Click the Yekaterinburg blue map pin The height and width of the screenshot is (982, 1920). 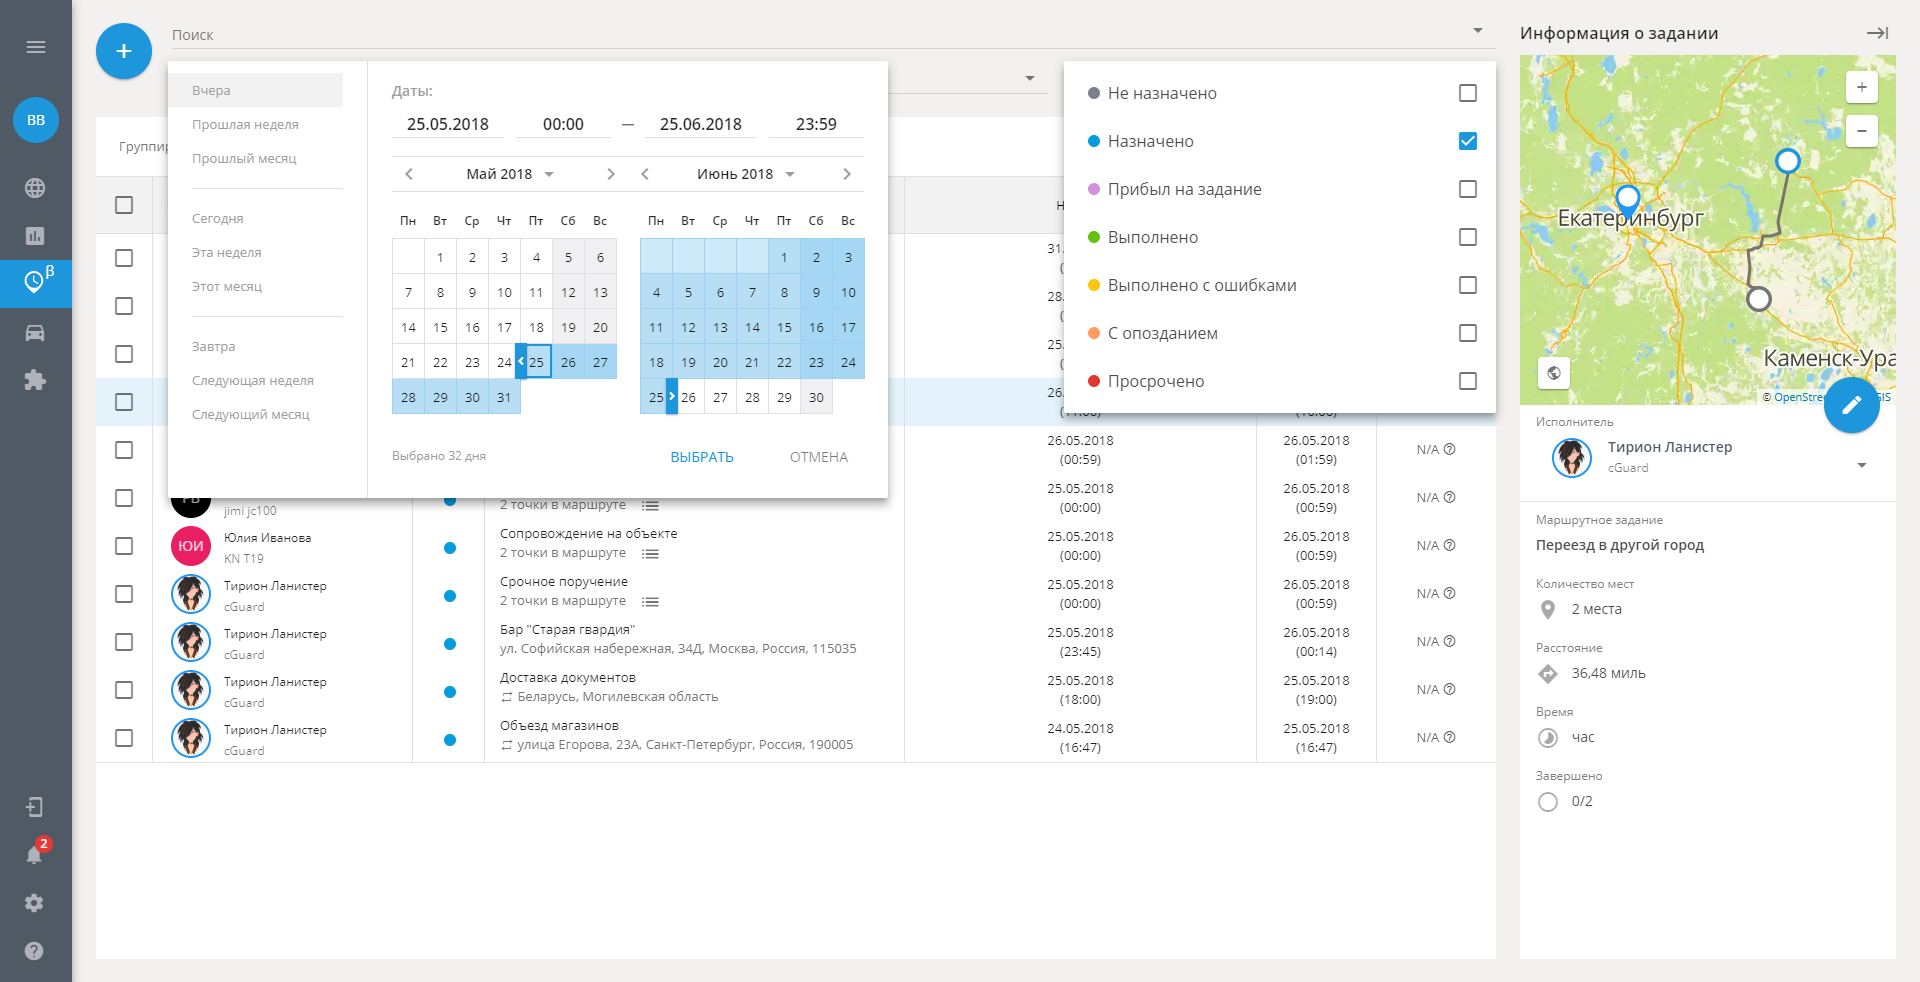[x=1628, y=200]
